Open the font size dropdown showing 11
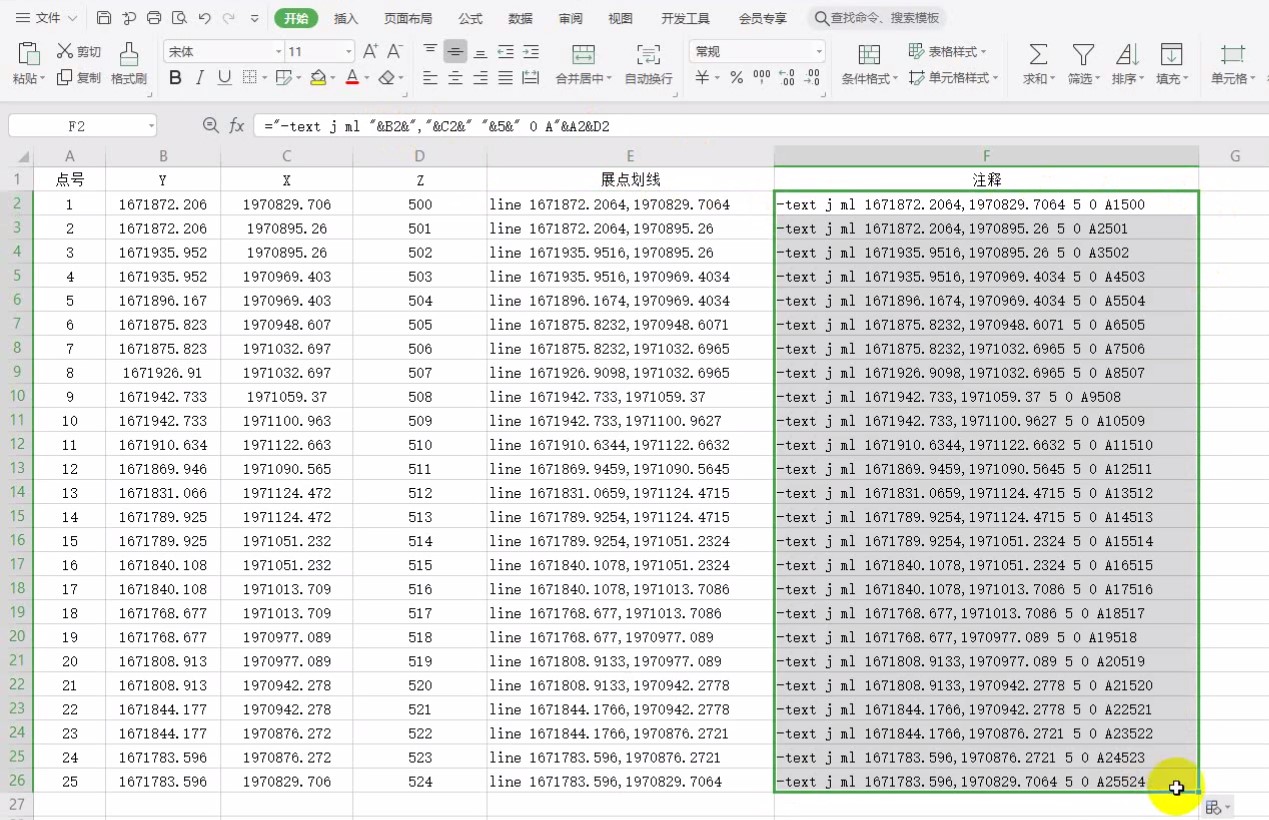This screenshot has width=1269, height=820. click(x=349, y=51)
